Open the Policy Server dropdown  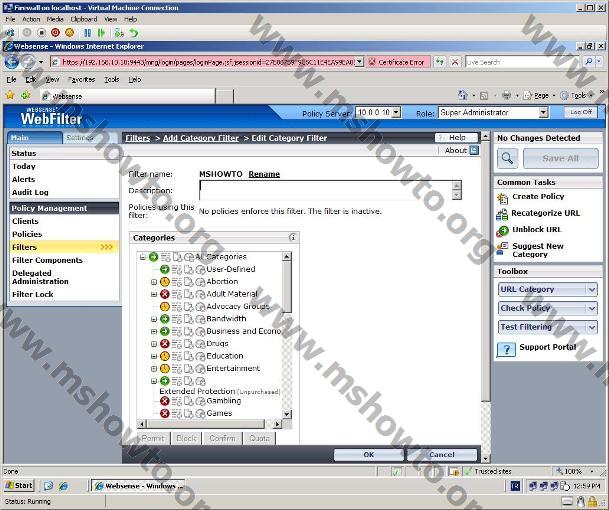[396, 113]
